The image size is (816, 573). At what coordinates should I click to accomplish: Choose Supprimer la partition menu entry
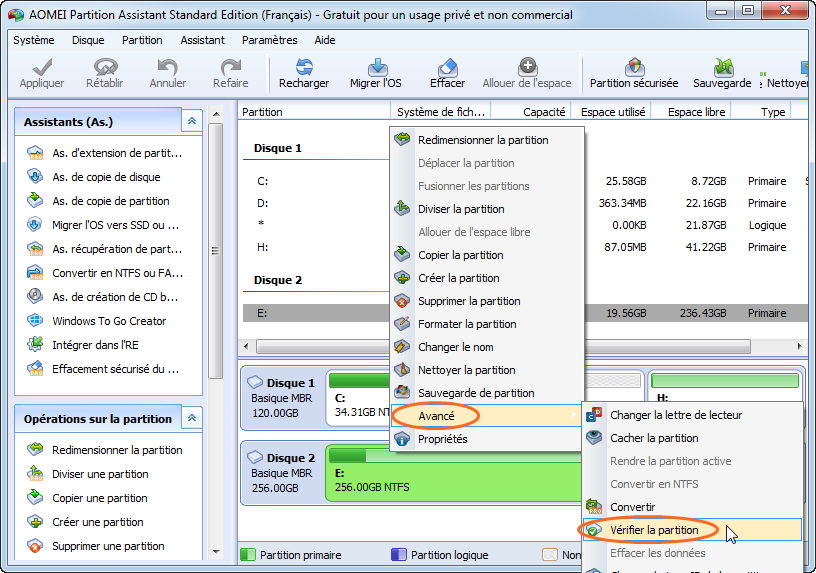point(486,301)
